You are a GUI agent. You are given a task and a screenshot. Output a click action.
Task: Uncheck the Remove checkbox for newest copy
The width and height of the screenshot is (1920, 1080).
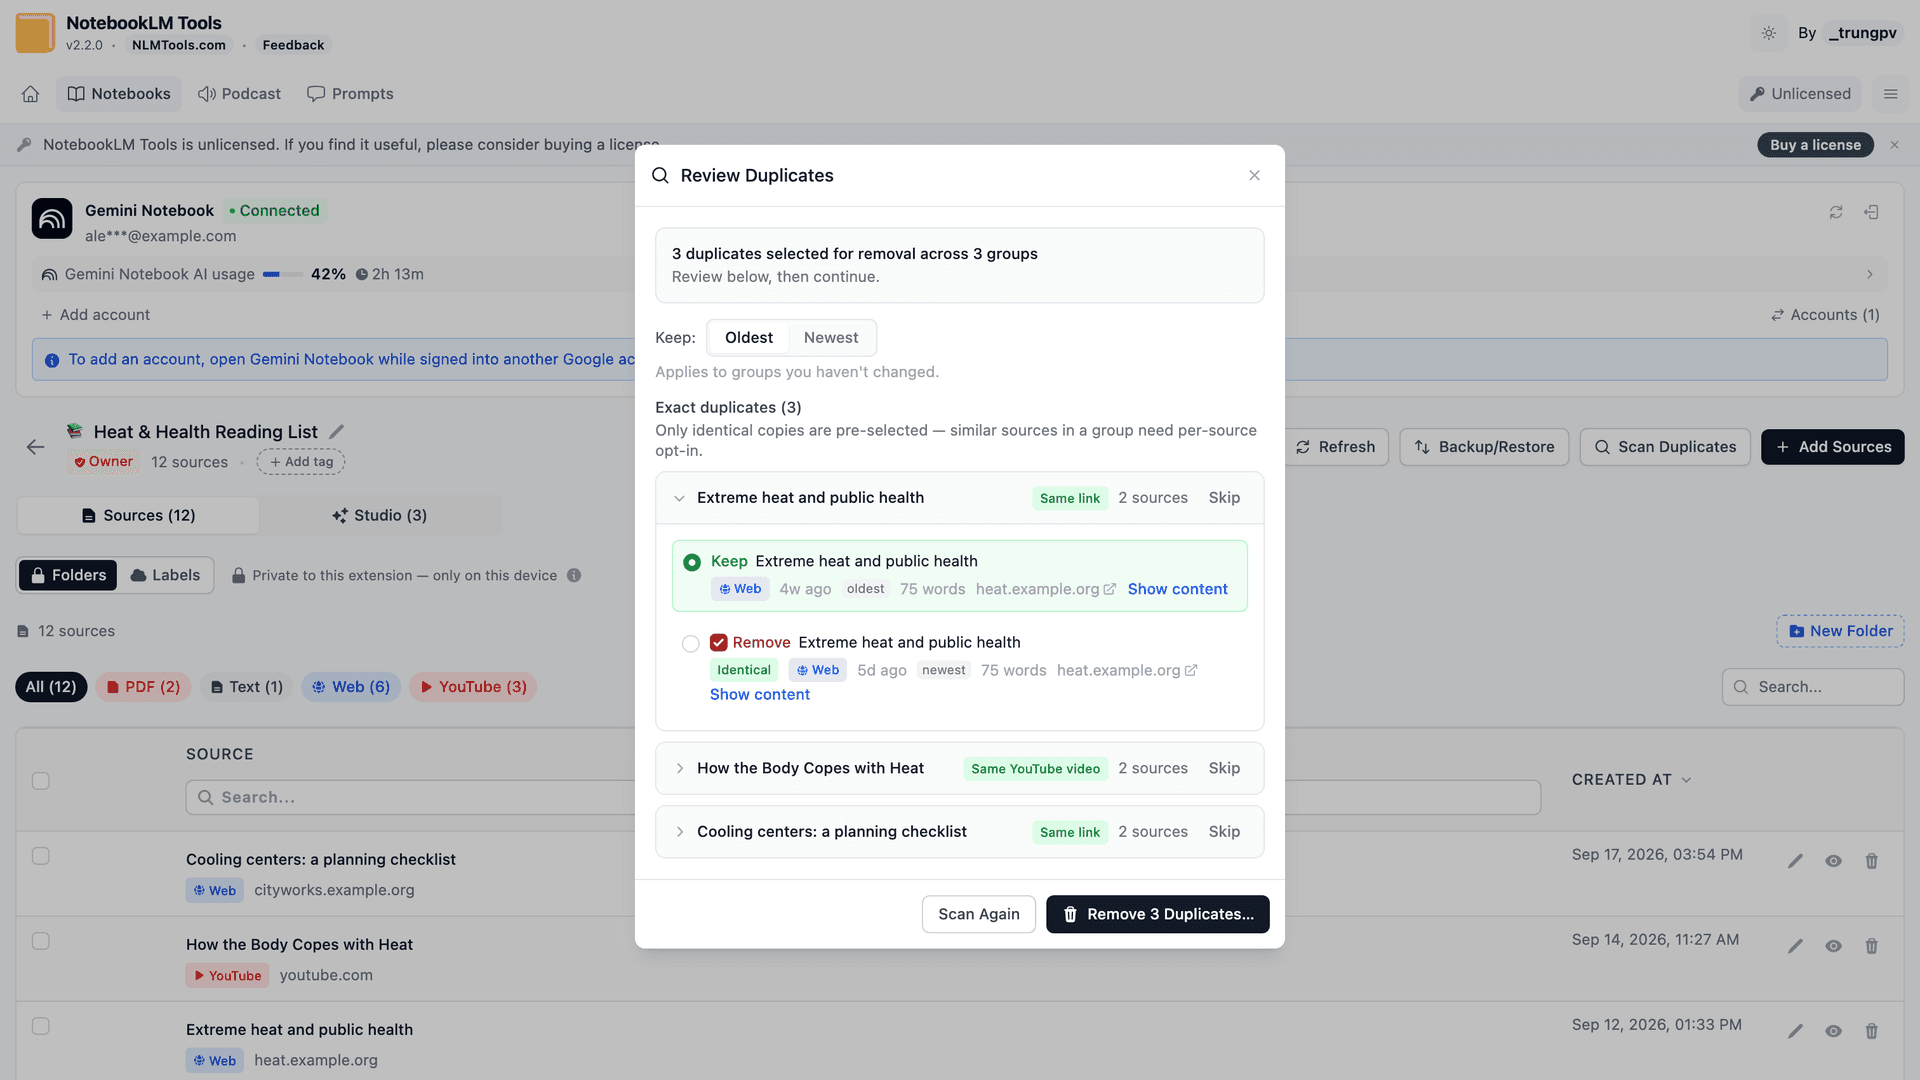719,643
